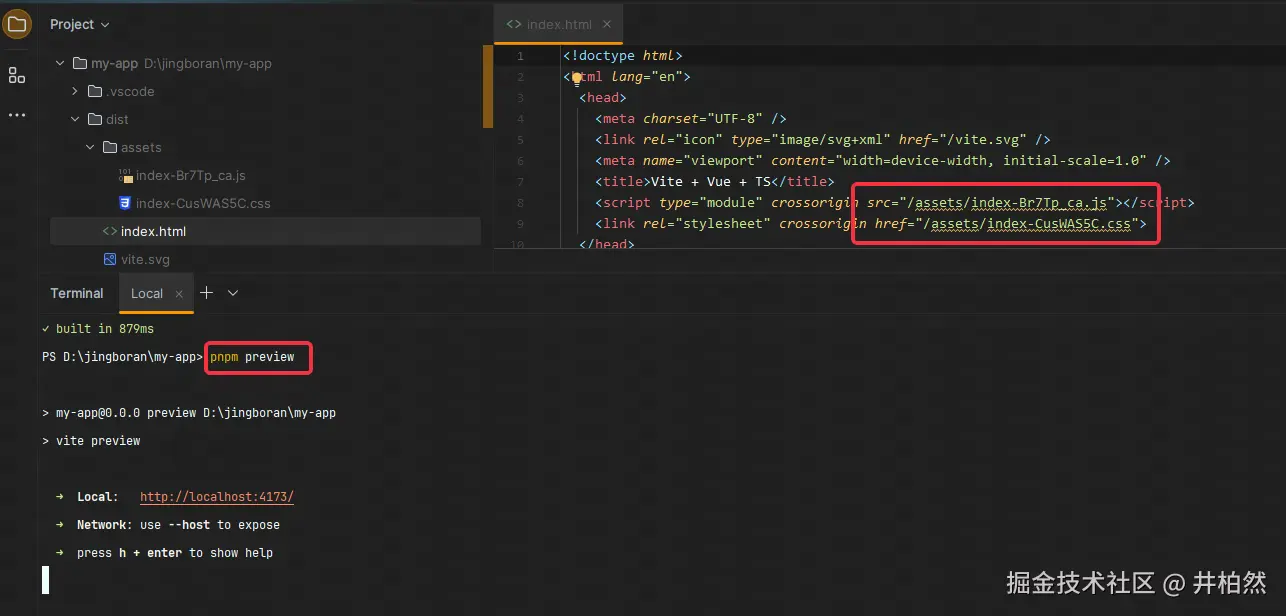The width and height of the screenshot is (1286, 616).
Task: Click the yellow intention lightbulb in the editor
Action: pos(576,77)
